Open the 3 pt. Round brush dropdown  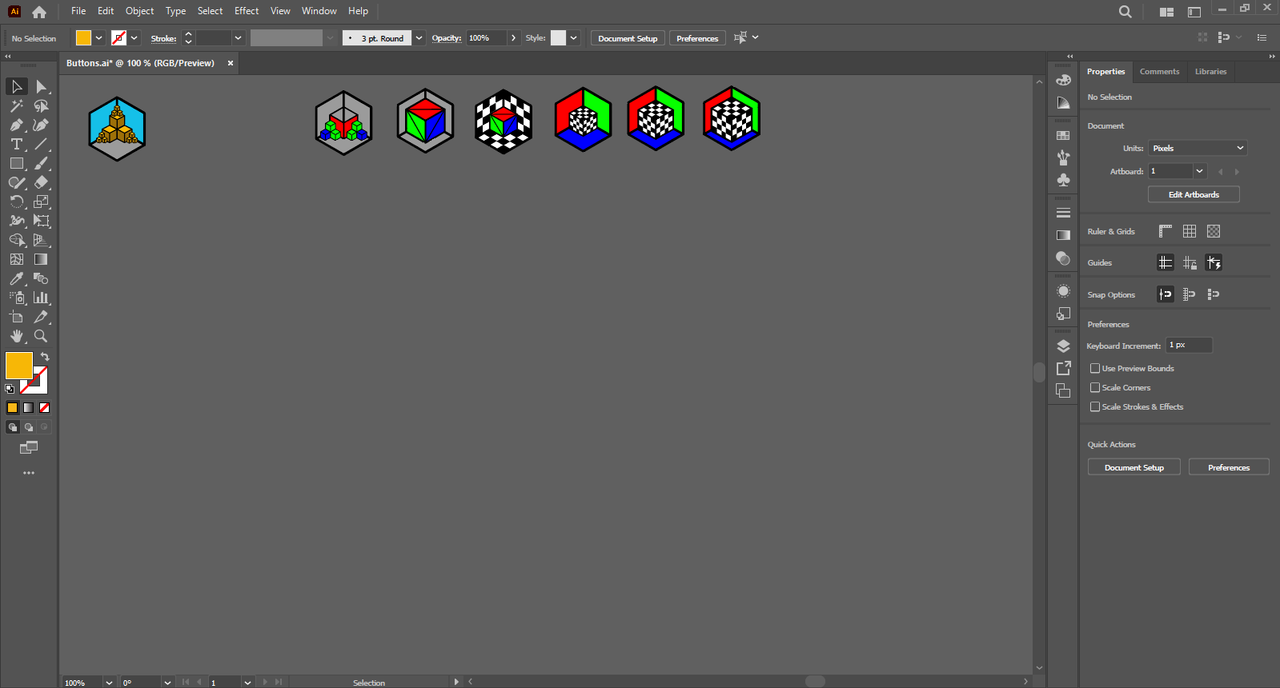coord(419,38)
